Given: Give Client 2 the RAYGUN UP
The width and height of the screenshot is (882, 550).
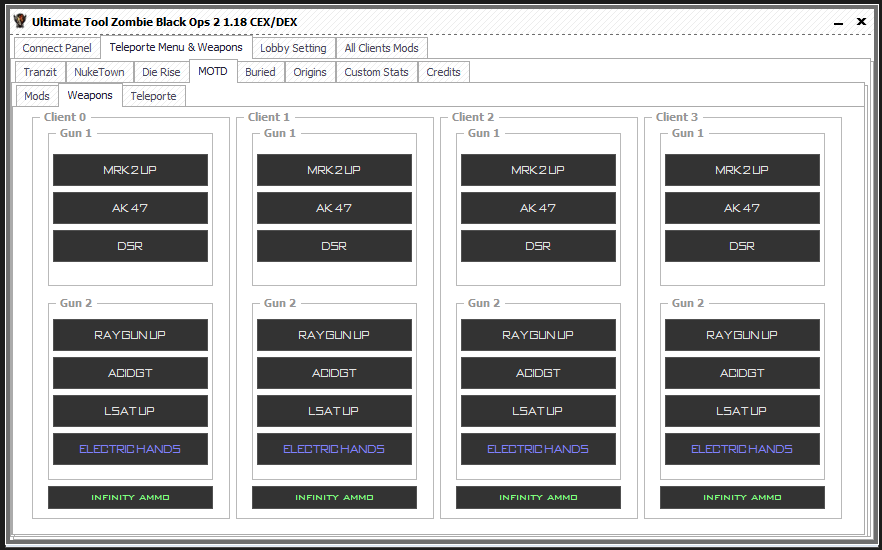Looking at the screenshot, I should point(538,335).
